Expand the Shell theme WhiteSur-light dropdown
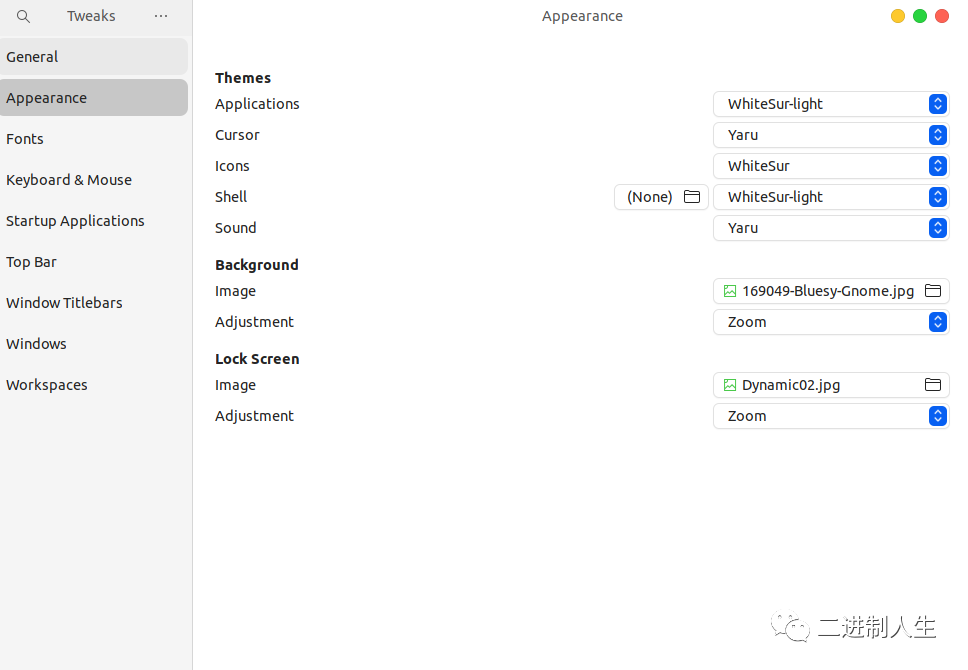Image resolution: width=968 pixels, height=670 pixels. click(830, 197)
